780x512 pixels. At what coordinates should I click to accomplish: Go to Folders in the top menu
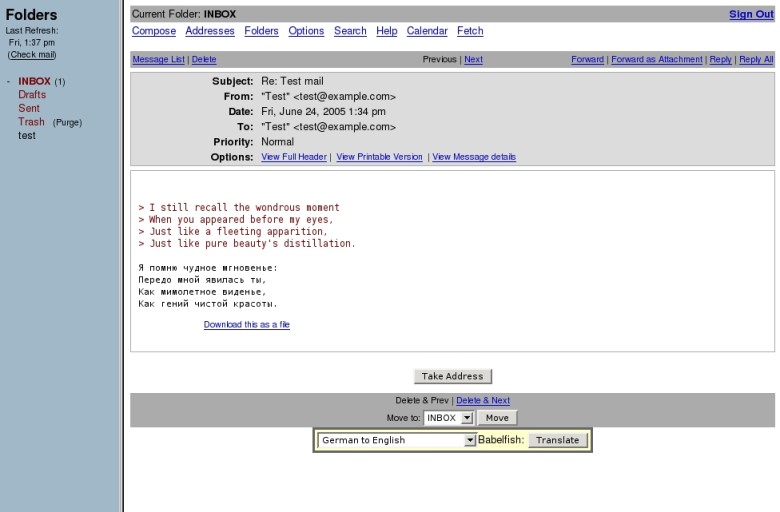click(x=261, y=31)
